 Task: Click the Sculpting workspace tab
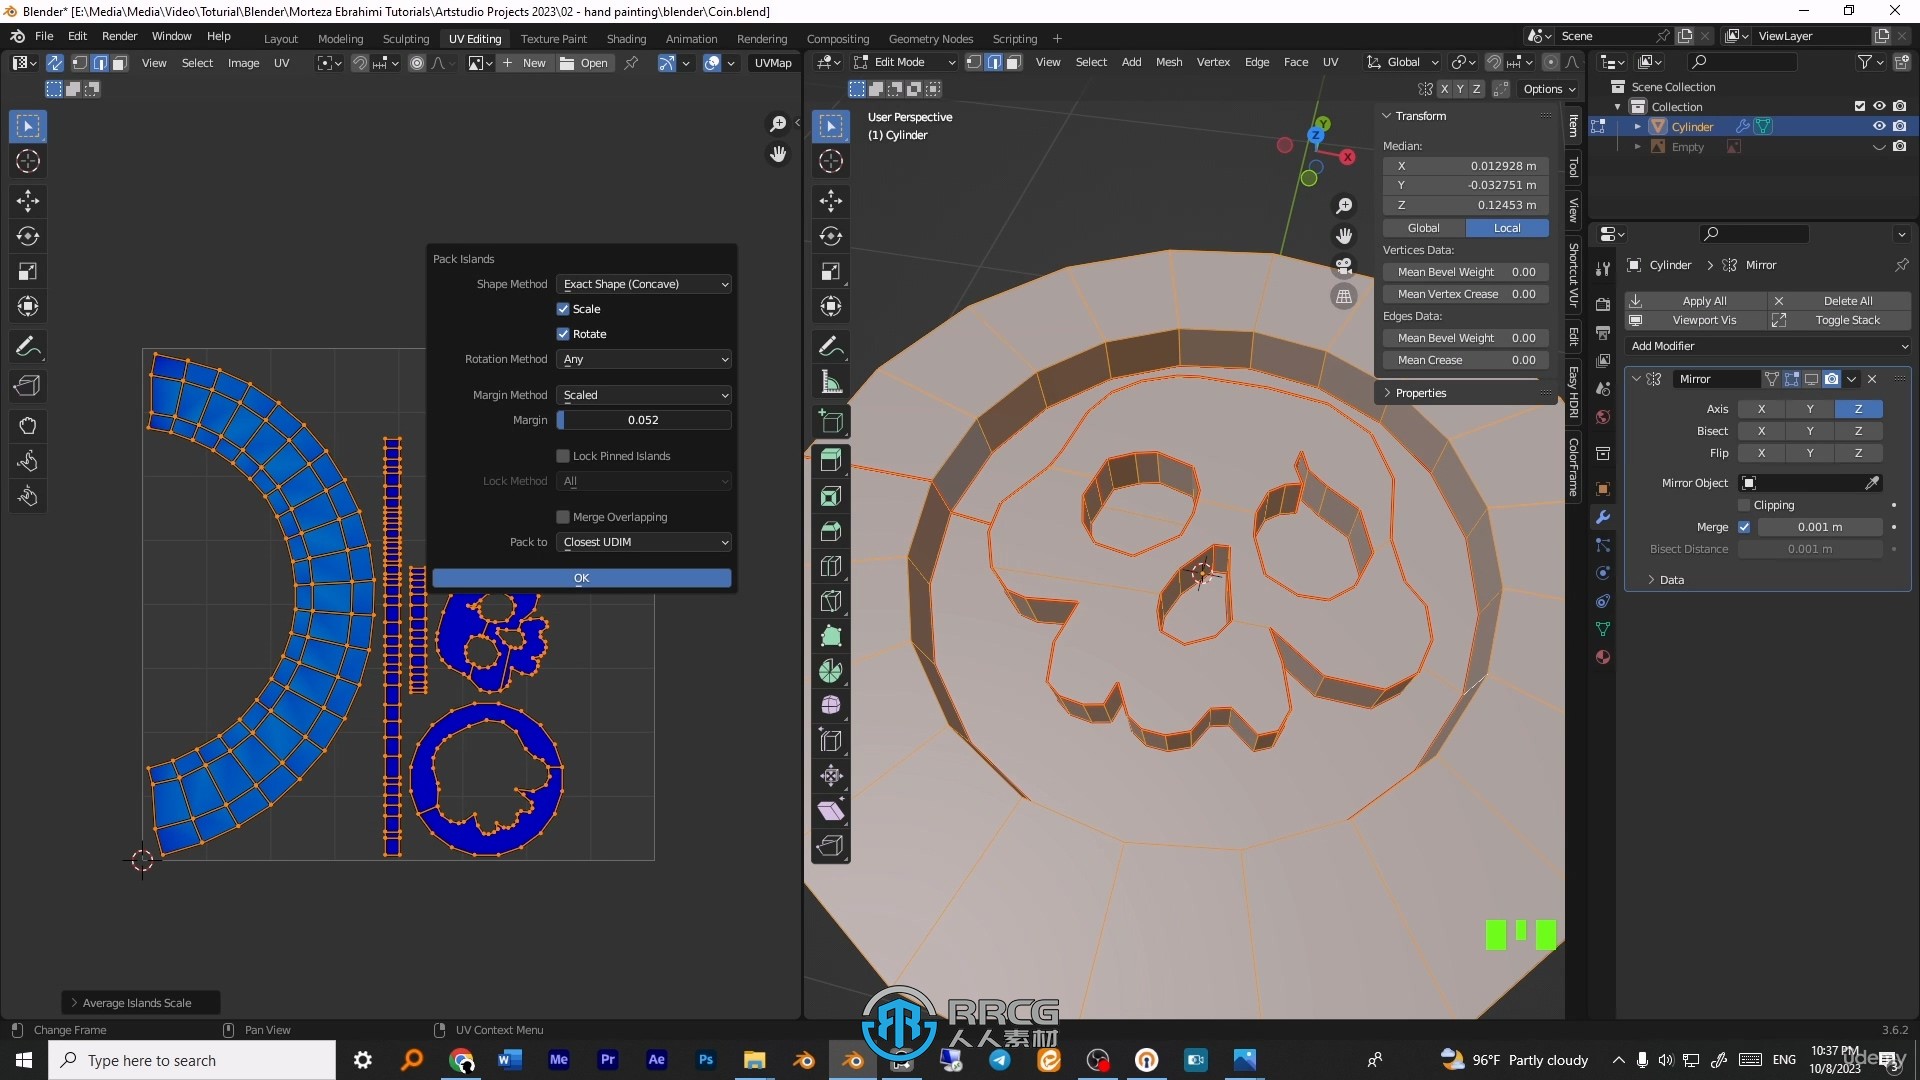pyautogui.click(x=406, y=38)
